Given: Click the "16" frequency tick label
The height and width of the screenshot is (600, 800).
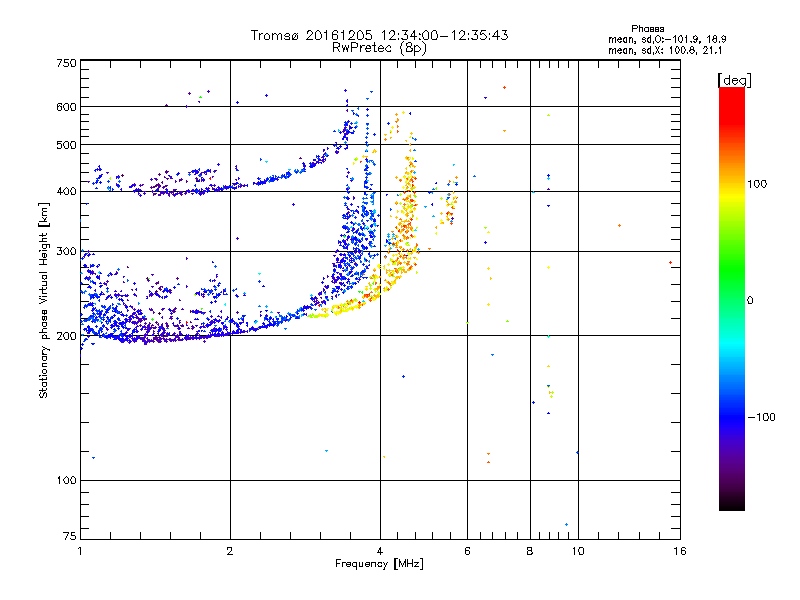Looking at the screenshot, I should 680,551.
